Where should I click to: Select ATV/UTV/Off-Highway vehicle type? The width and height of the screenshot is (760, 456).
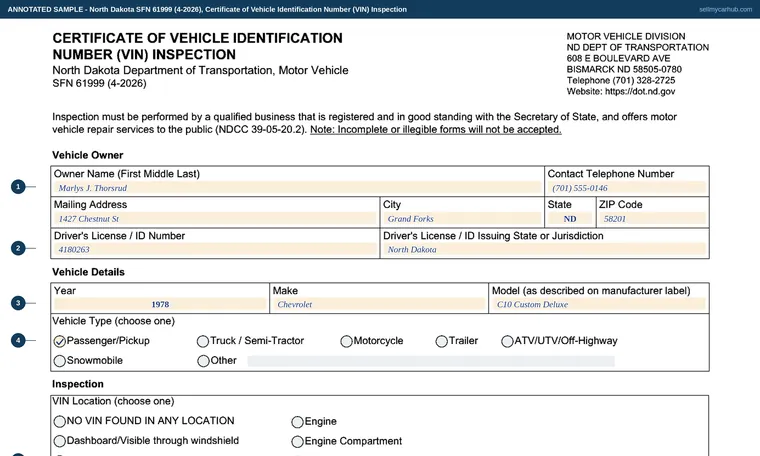[507, 342]
